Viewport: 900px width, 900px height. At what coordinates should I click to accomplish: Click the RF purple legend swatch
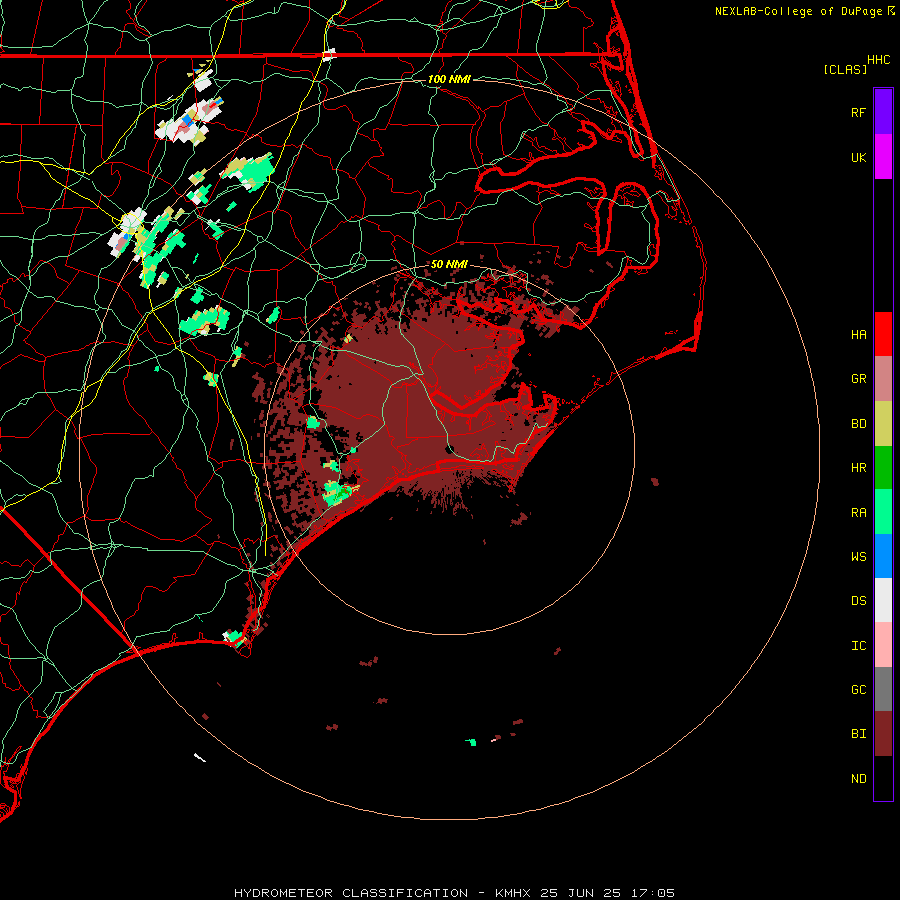[883, 112]
